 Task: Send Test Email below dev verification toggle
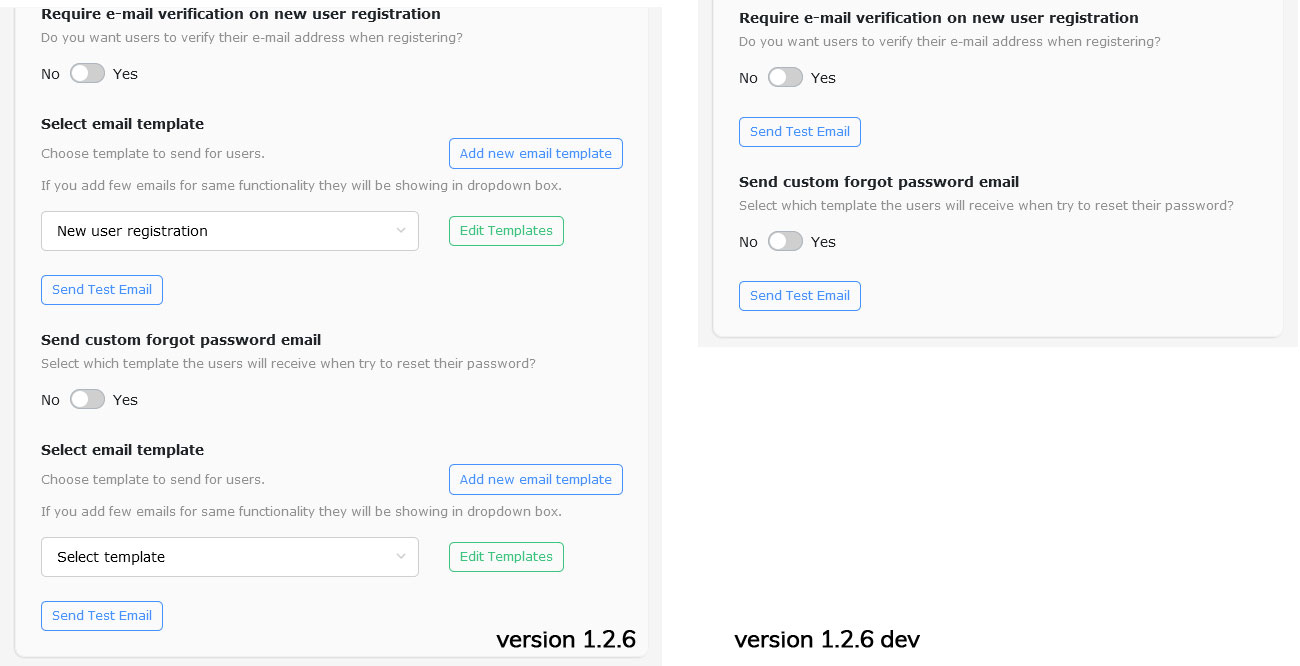[799, 131]
